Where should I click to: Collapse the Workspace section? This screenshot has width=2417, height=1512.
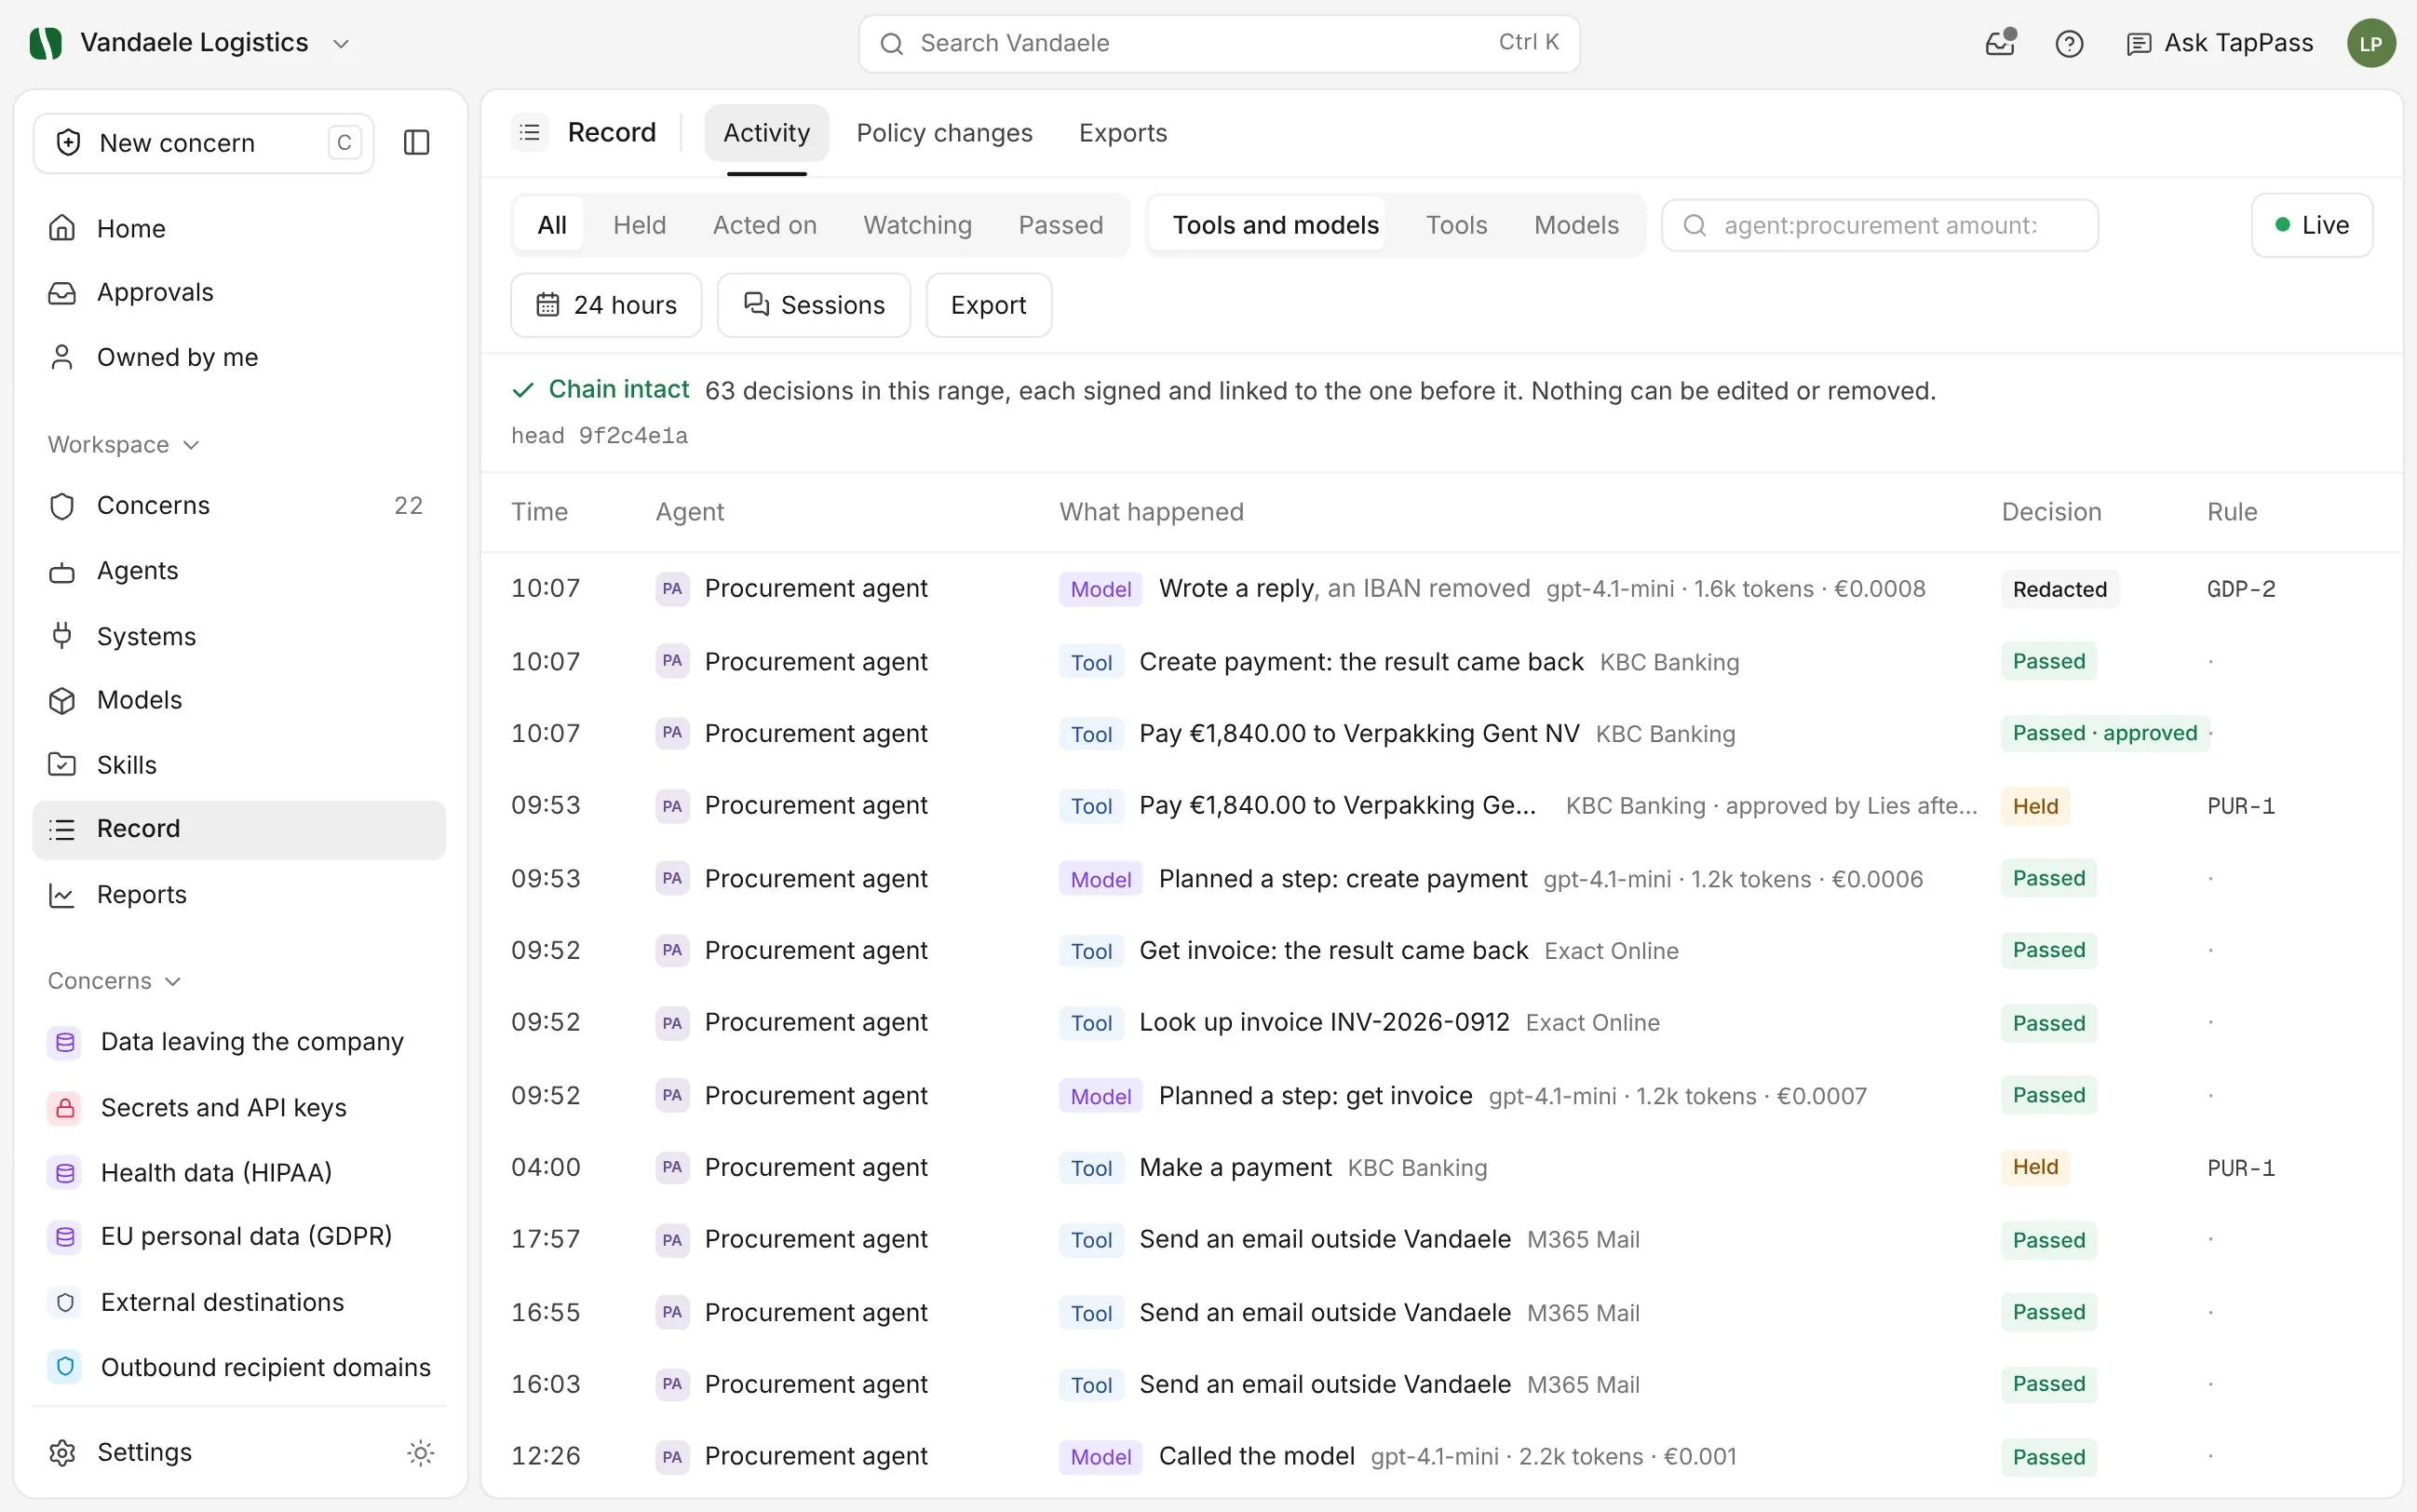(x=123, y=444)
